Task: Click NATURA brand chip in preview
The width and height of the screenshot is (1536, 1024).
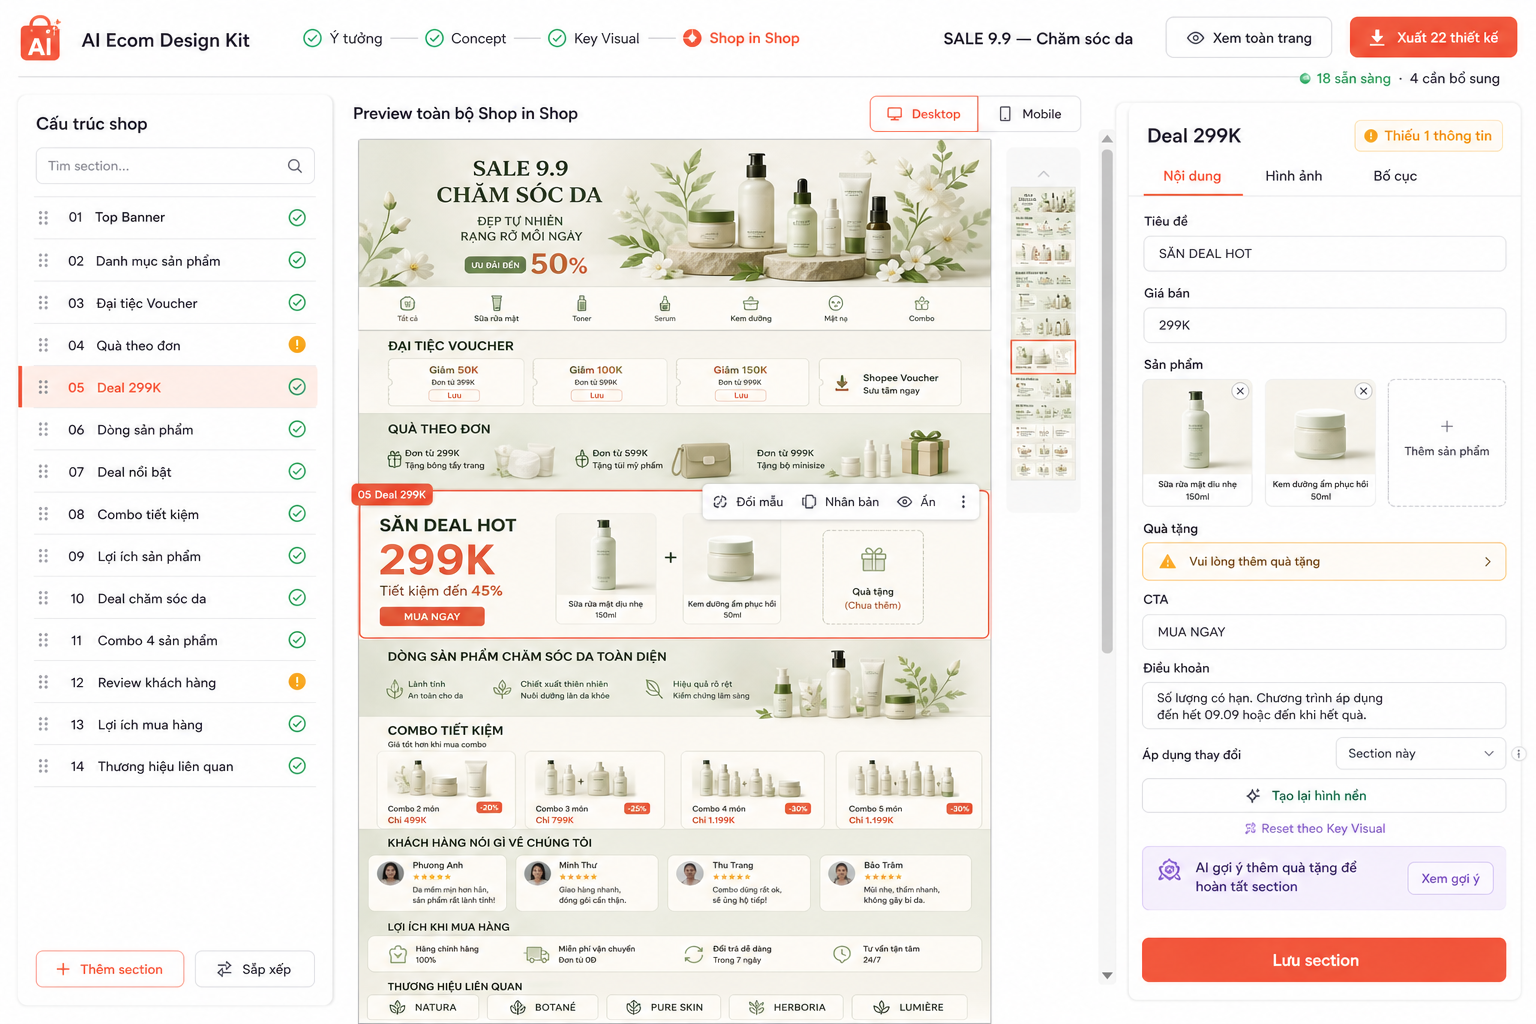Action: 424,1008
